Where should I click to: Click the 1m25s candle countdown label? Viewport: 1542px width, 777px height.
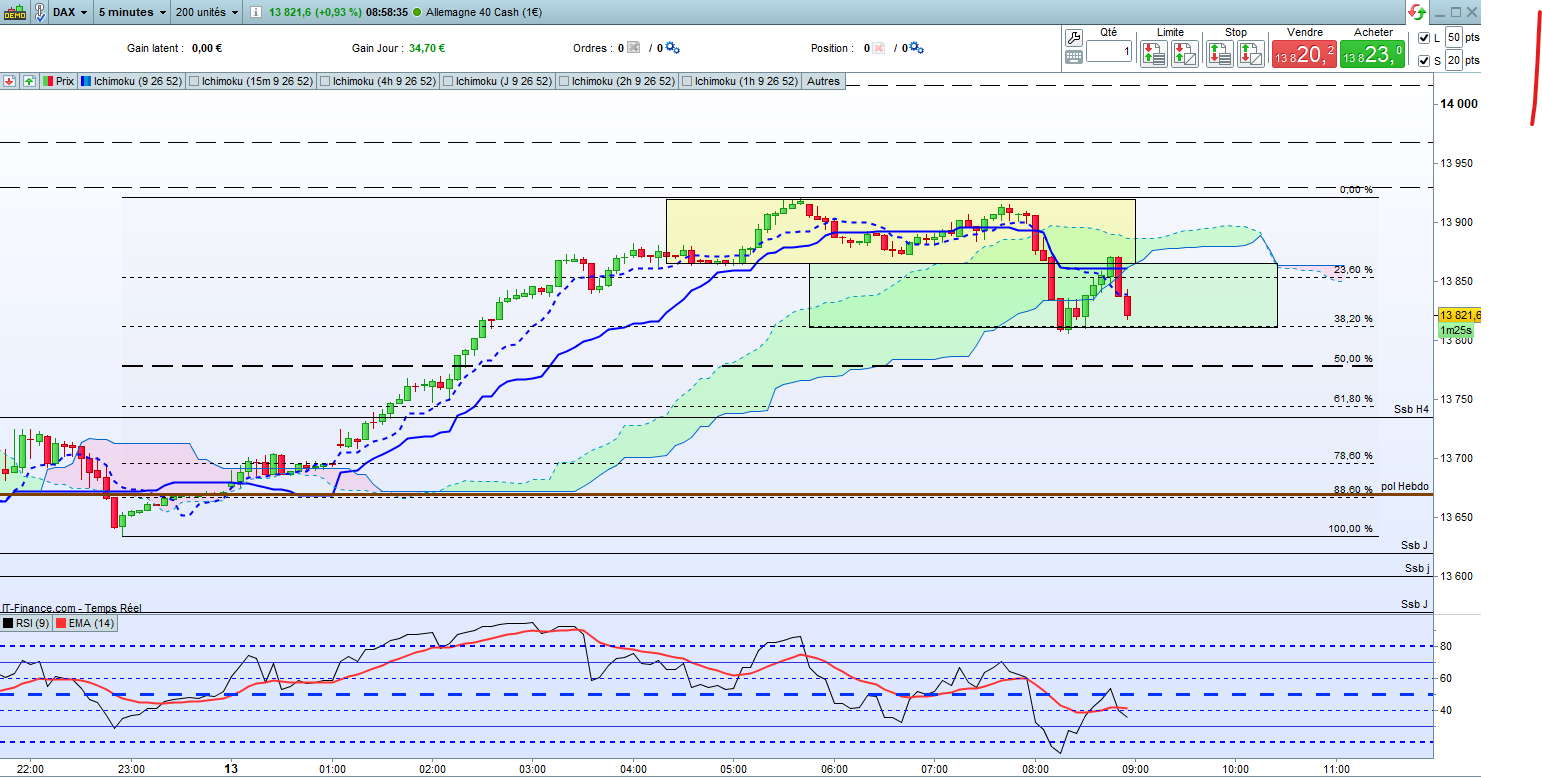point(1454,330)
